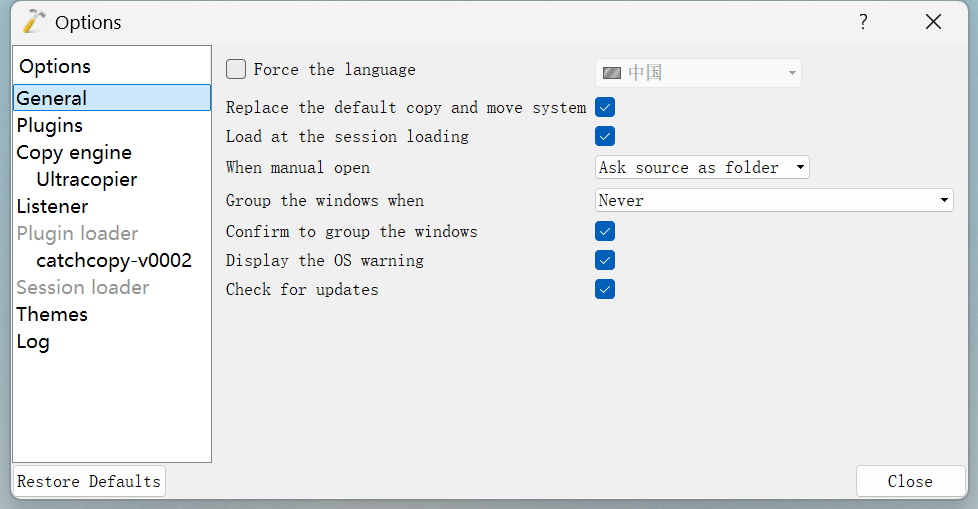Go to the Listener options page
This screenshot has width=978, height=509.
pyautogui.click(x=52, y=206)
